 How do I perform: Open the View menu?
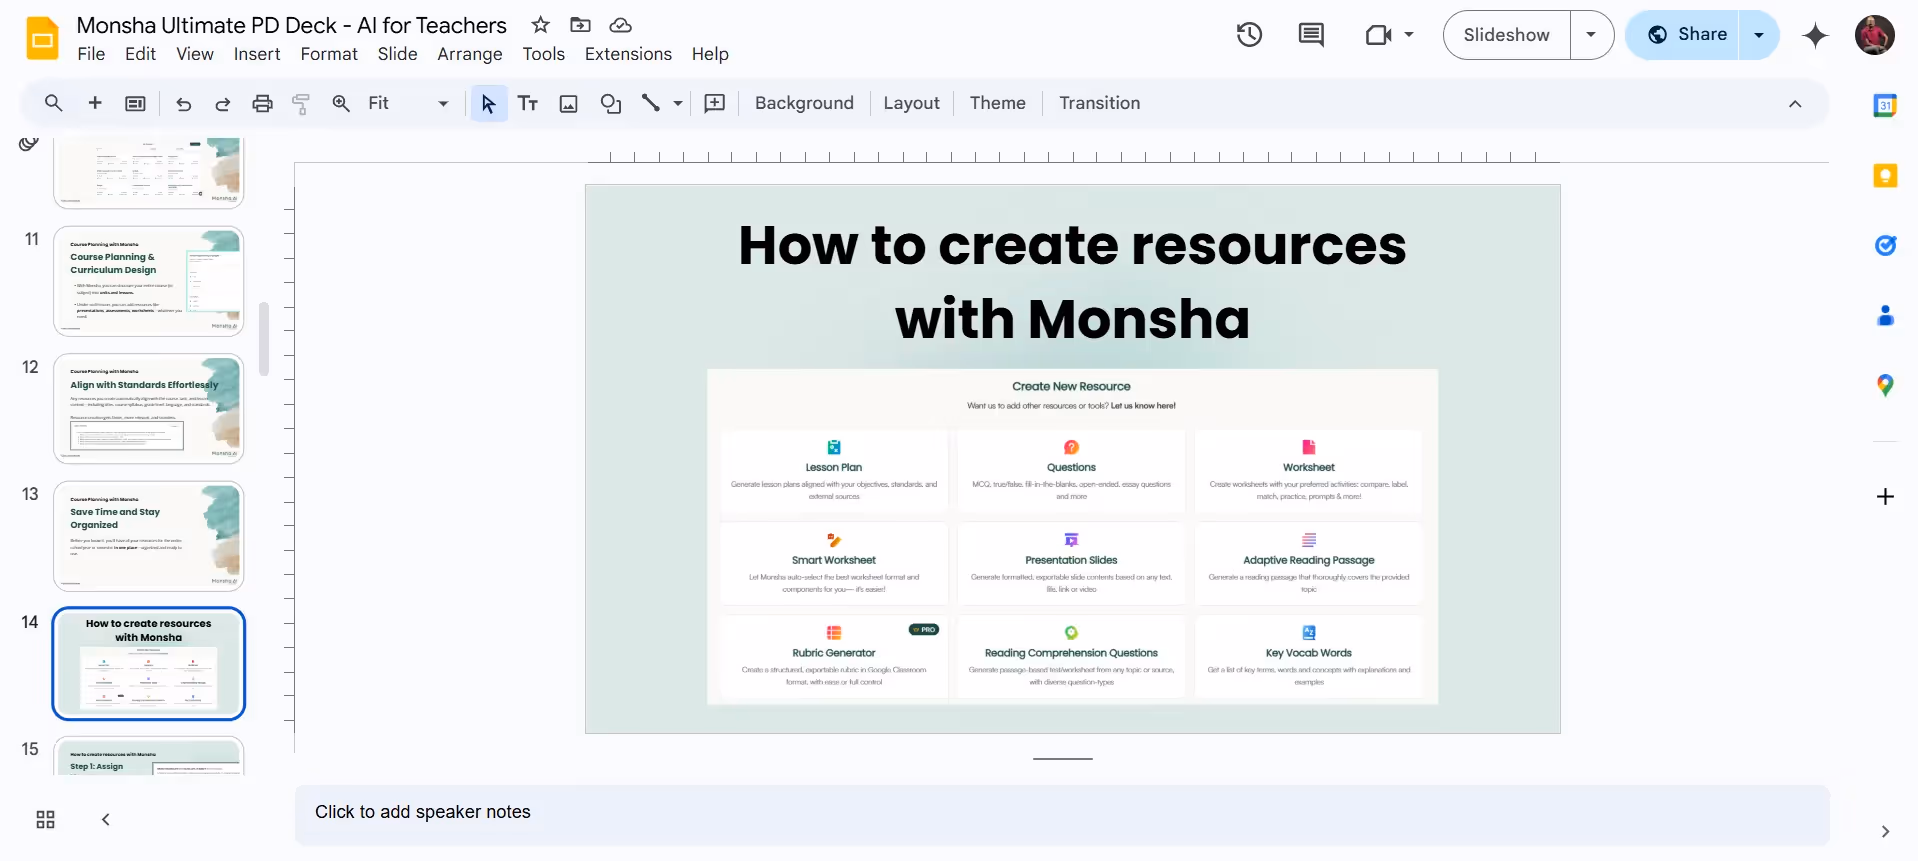195,54
